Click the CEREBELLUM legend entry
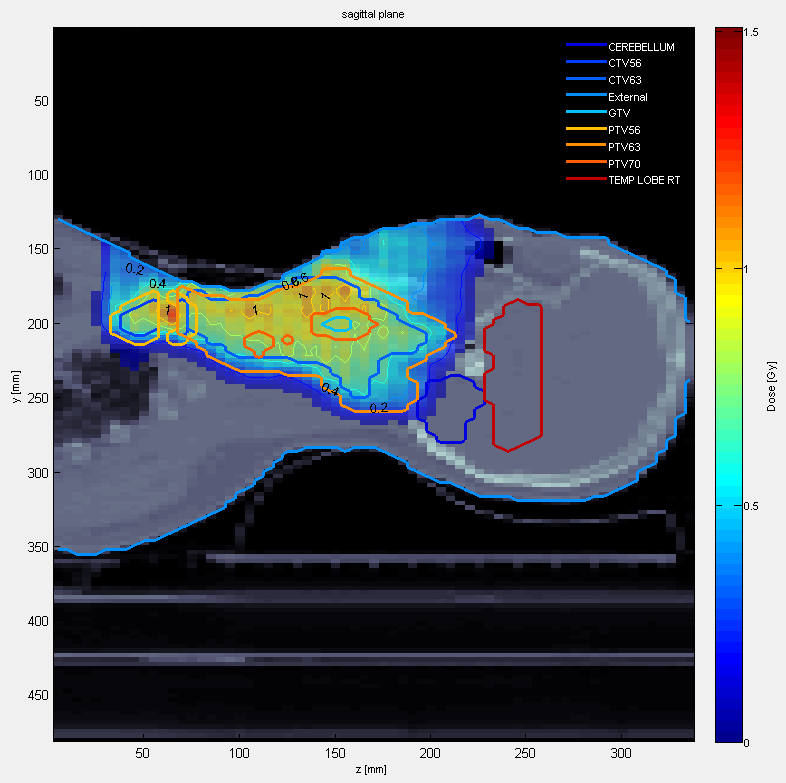 (x=640, y=47)
